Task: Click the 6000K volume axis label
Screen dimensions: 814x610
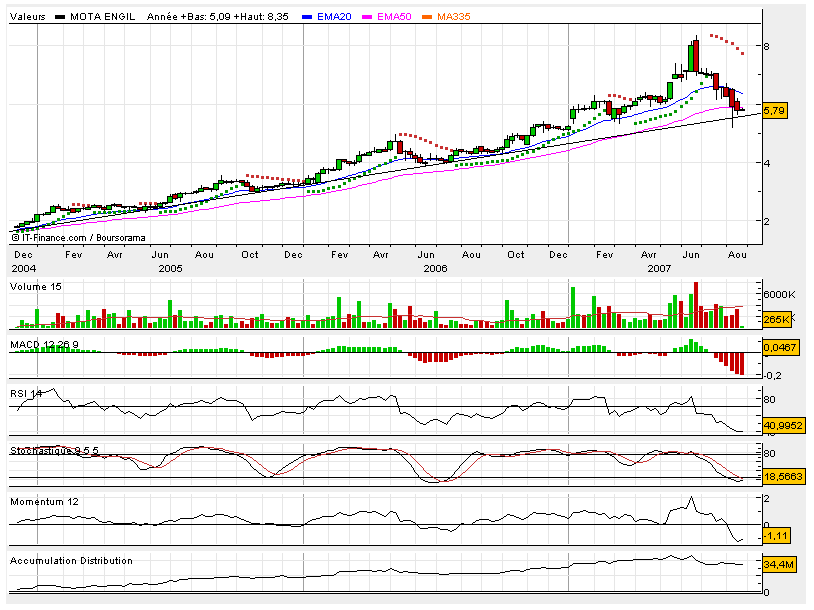Action: click(779, 294)
